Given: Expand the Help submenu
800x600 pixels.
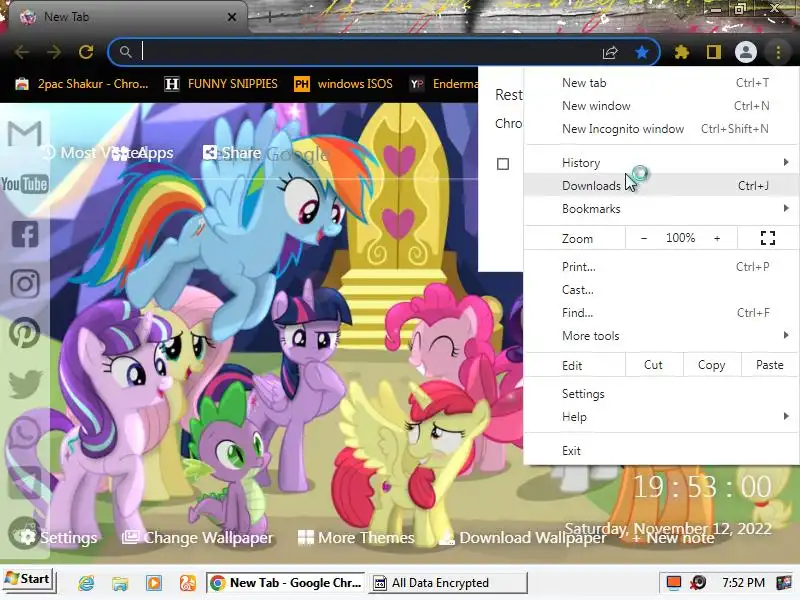Looking at the screenshot, I should click(661, 416).
